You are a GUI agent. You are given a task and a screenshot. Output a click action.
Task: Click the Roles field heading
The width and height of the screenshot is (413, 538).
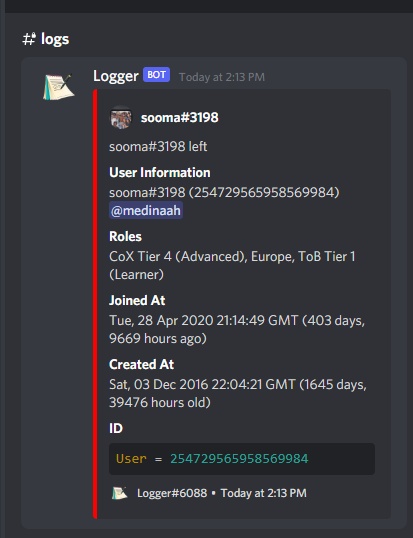tap(125, 236)
